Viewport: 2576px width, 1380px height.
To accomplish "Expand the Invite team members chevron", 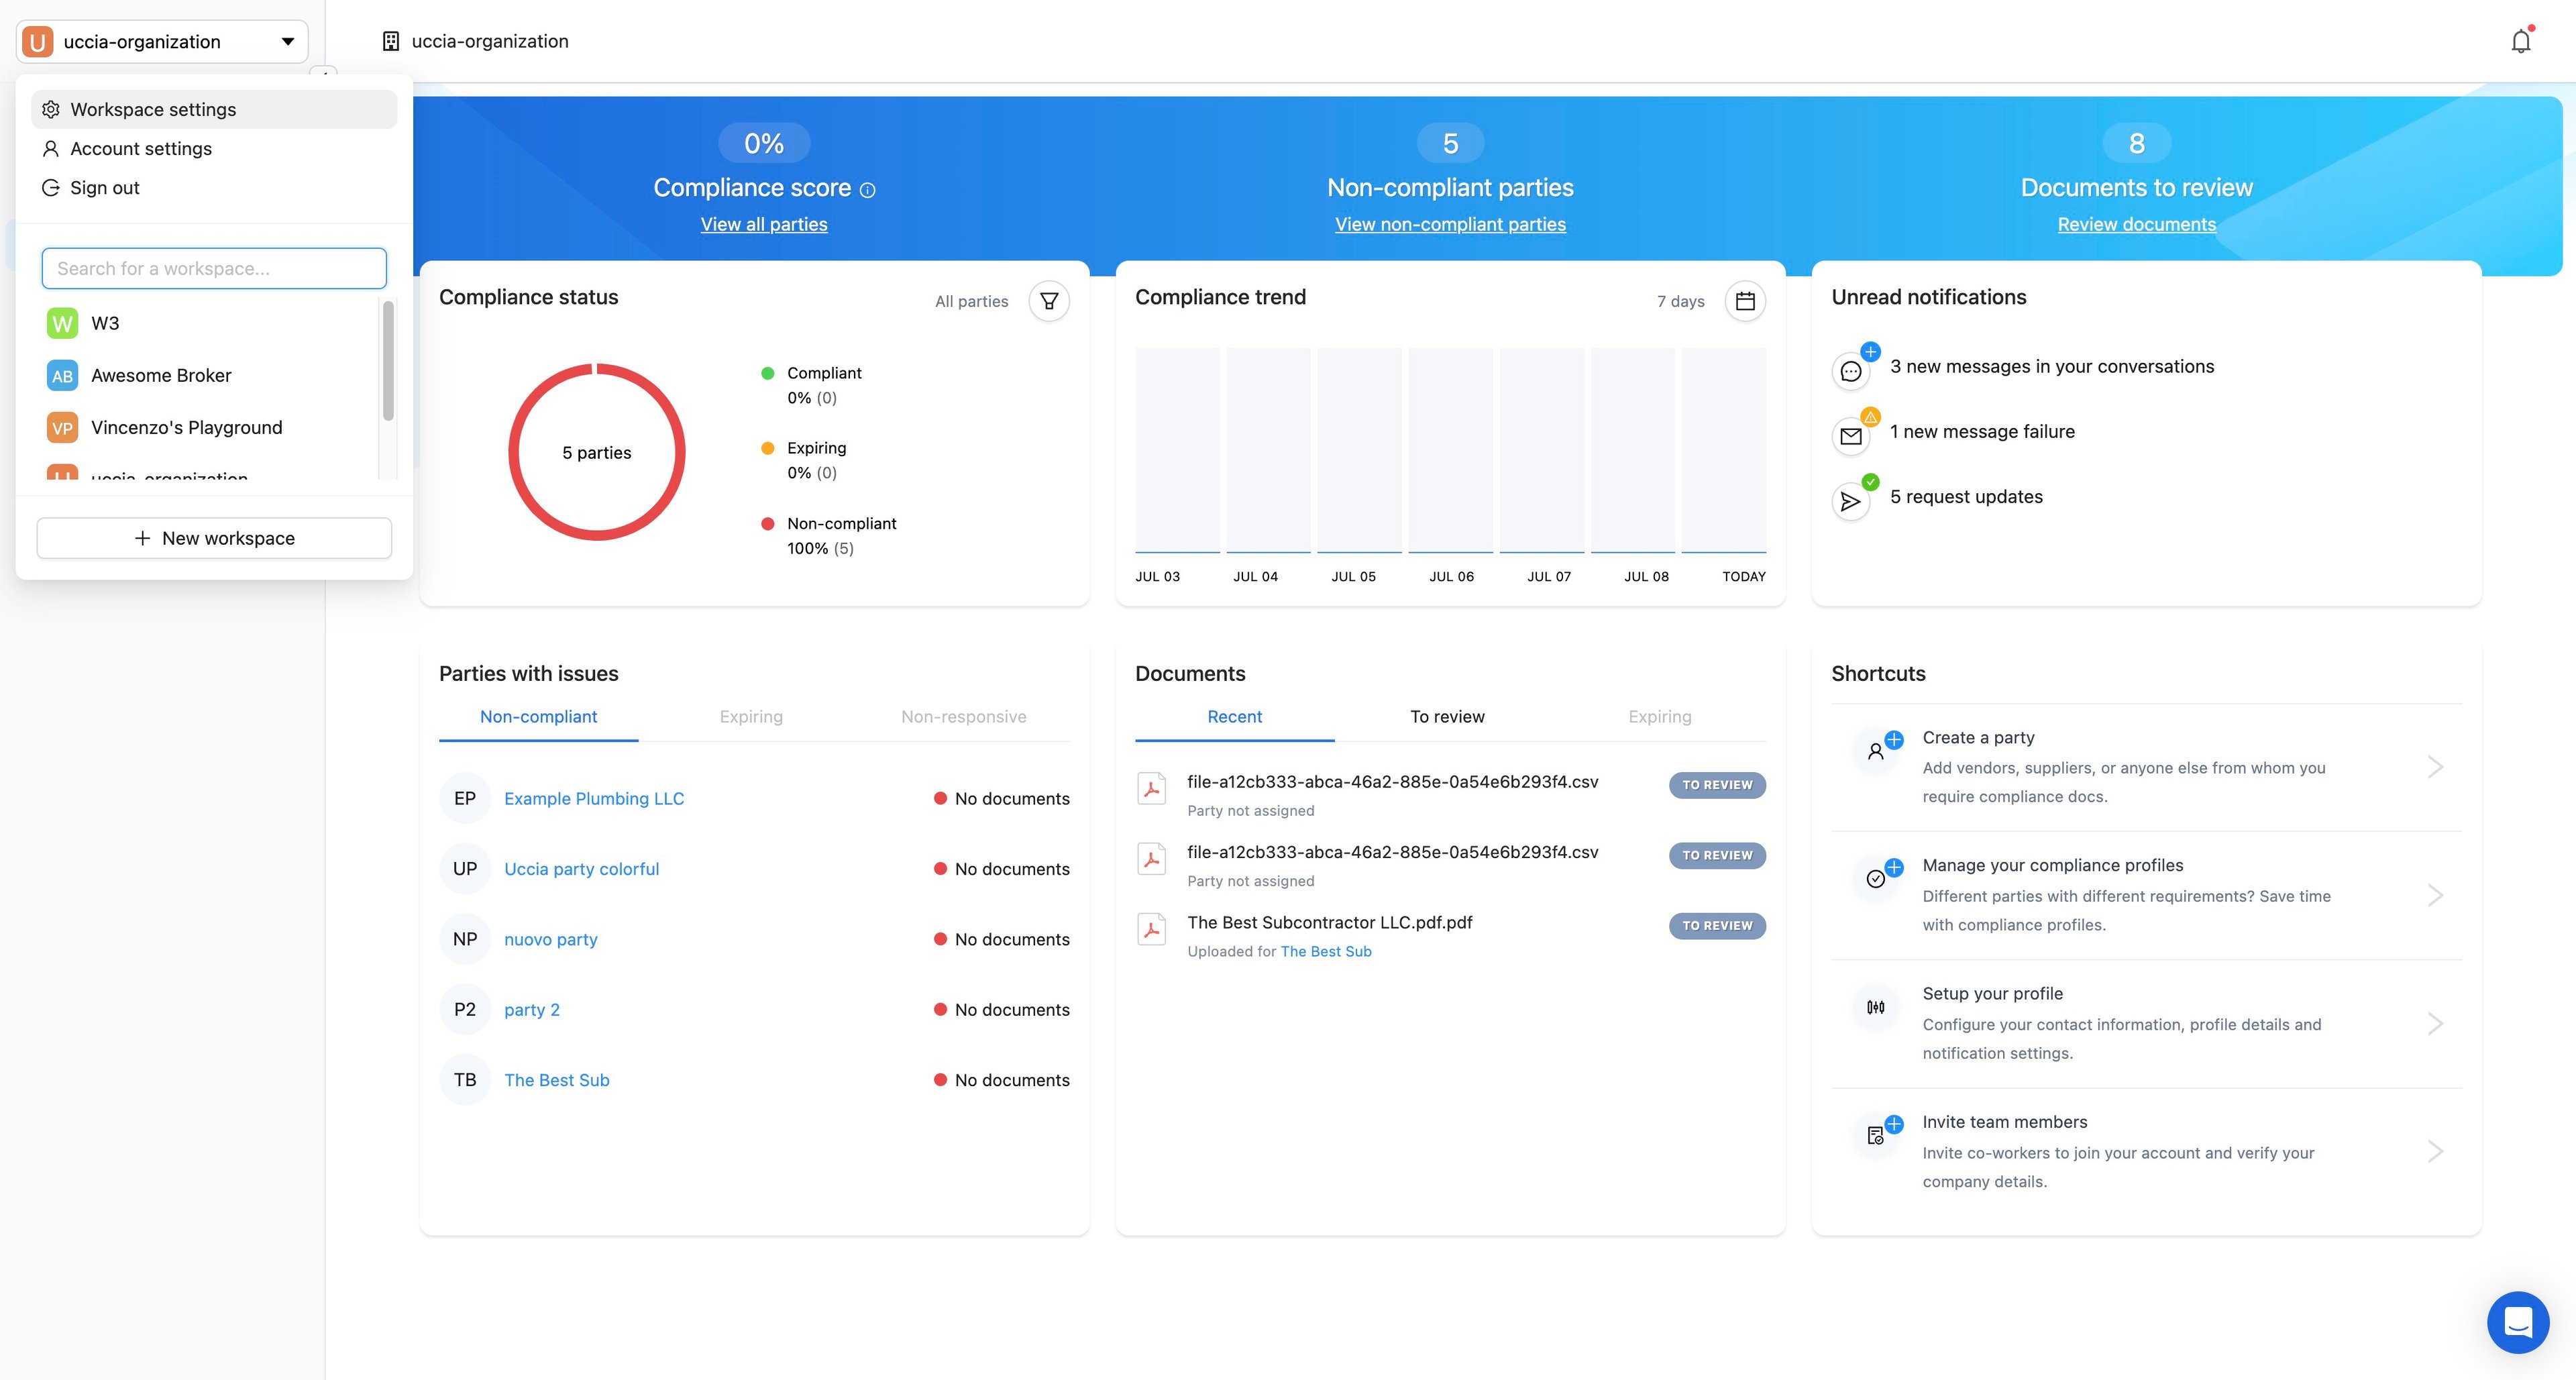I will point(2435,1151).
